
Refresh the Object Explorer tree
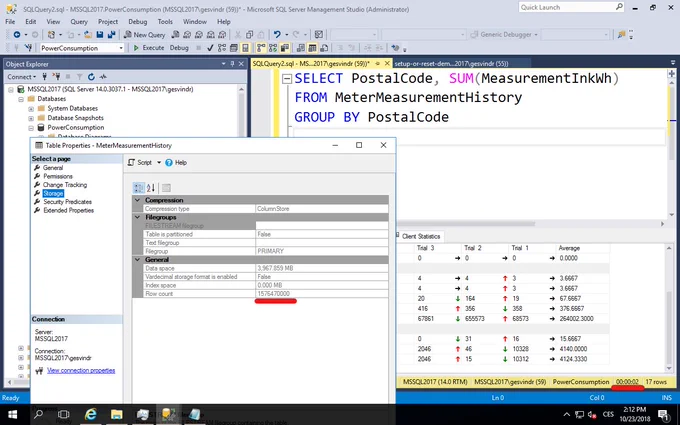(91, 77)
